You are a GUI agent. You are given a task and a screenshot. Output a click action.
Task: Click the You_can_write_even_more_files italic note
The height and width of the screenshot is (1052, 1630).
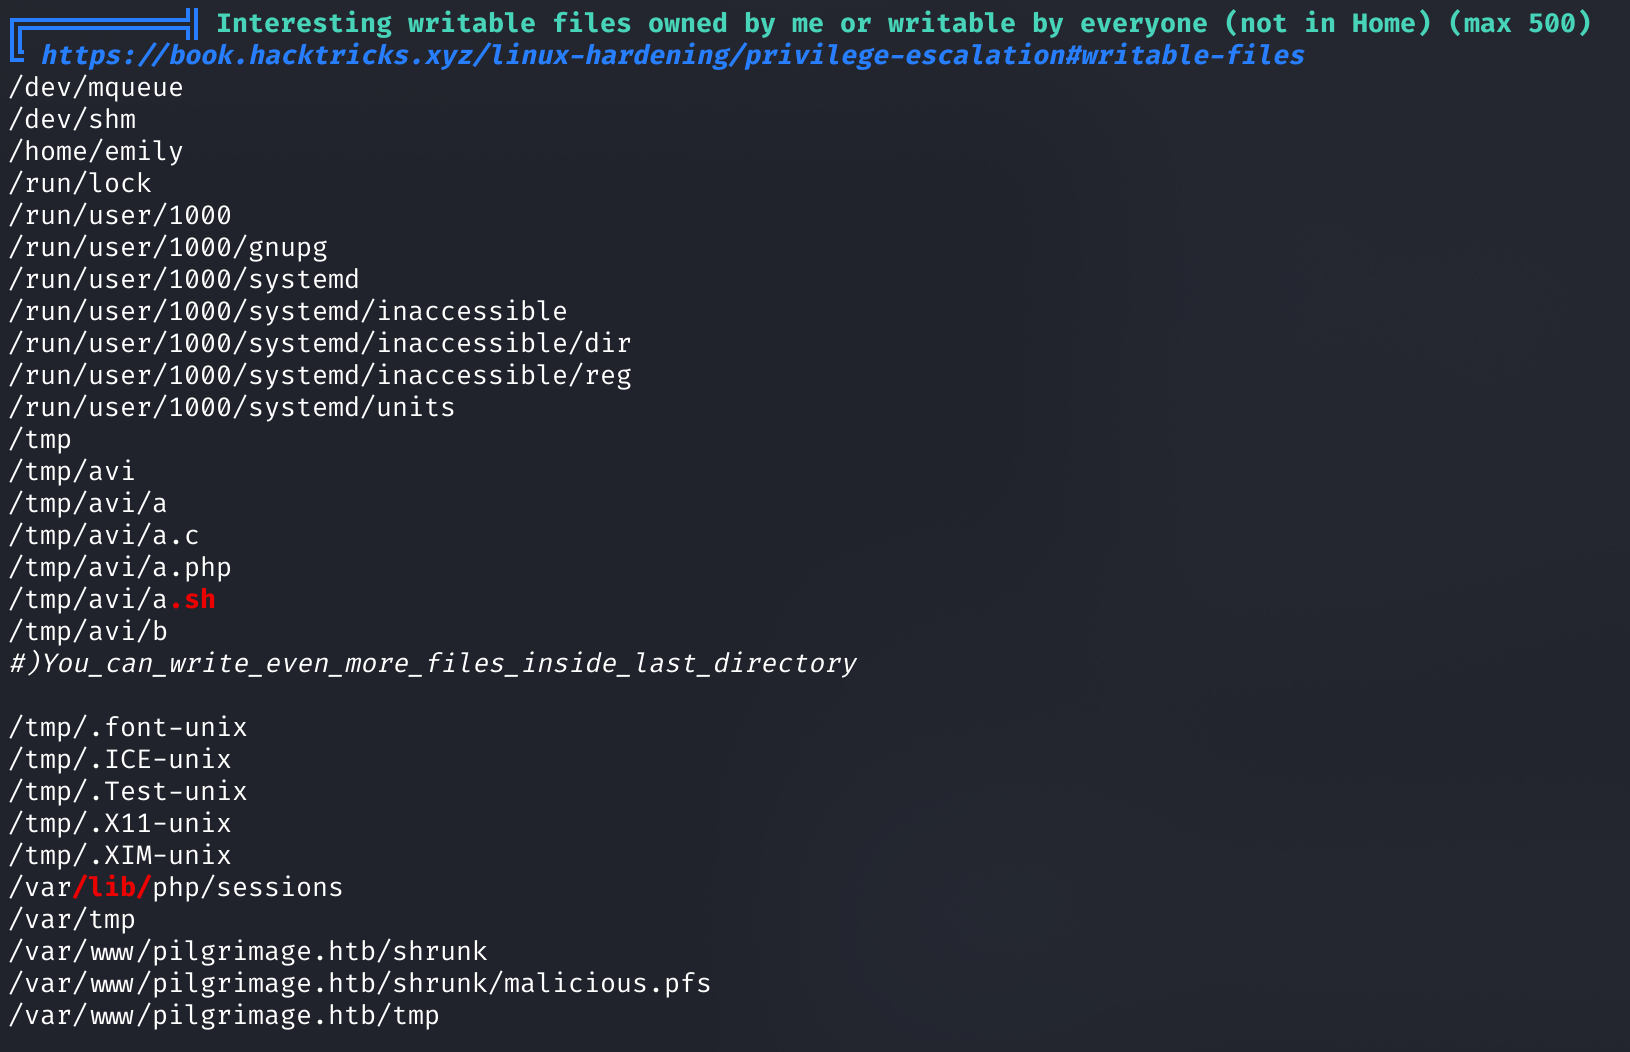pos(433,663)
